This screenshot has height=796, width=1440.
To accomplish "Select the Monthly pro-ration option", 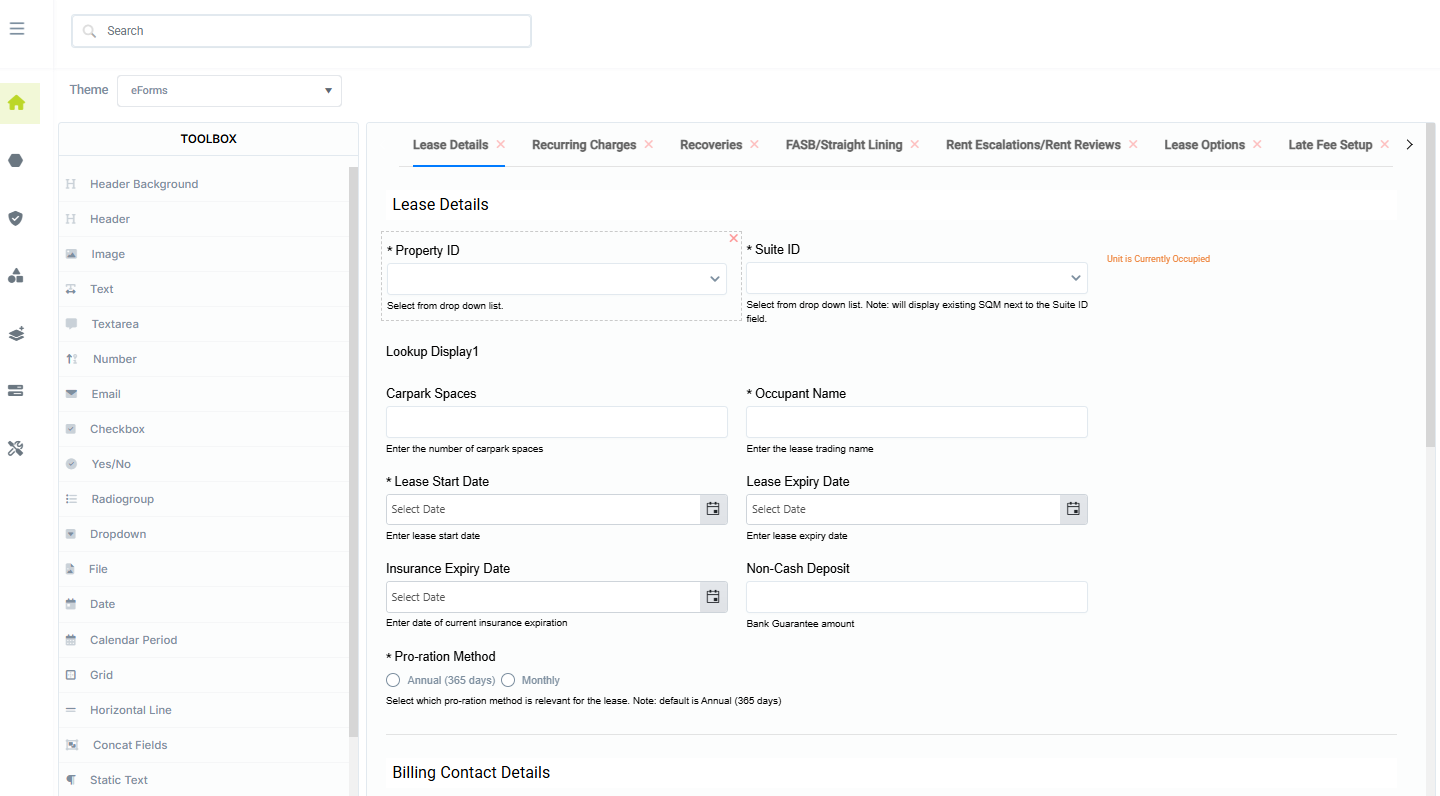I will (x=509, y=679).
